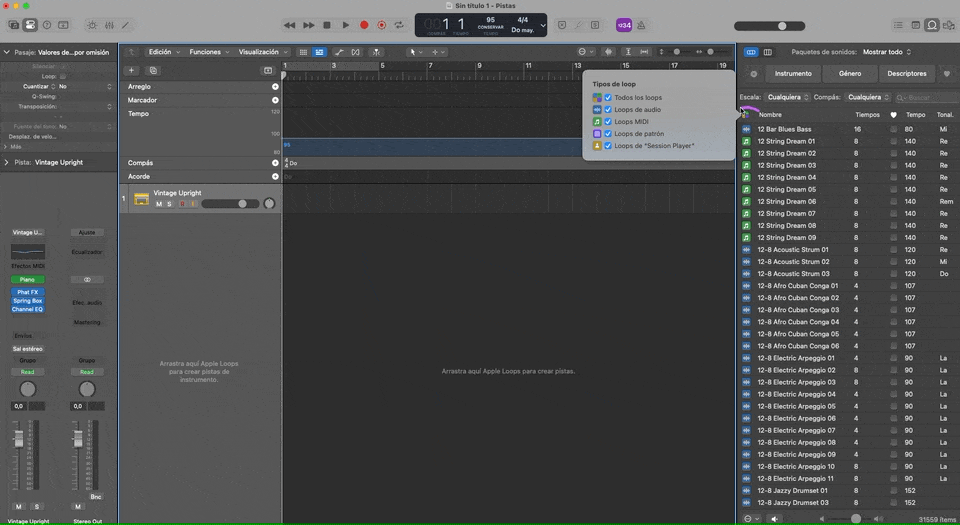
Task: Click the Spring Box plug-in slot
Action: coord(28,300)
